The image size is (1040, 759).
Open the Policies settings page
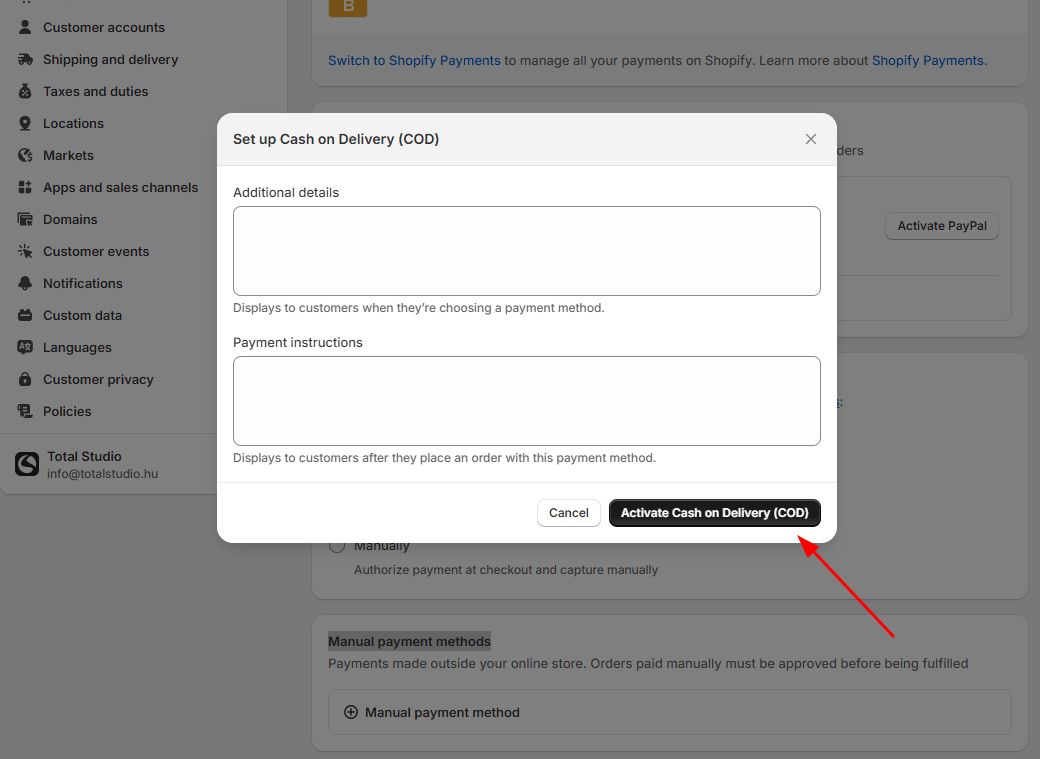pos(67,411)
